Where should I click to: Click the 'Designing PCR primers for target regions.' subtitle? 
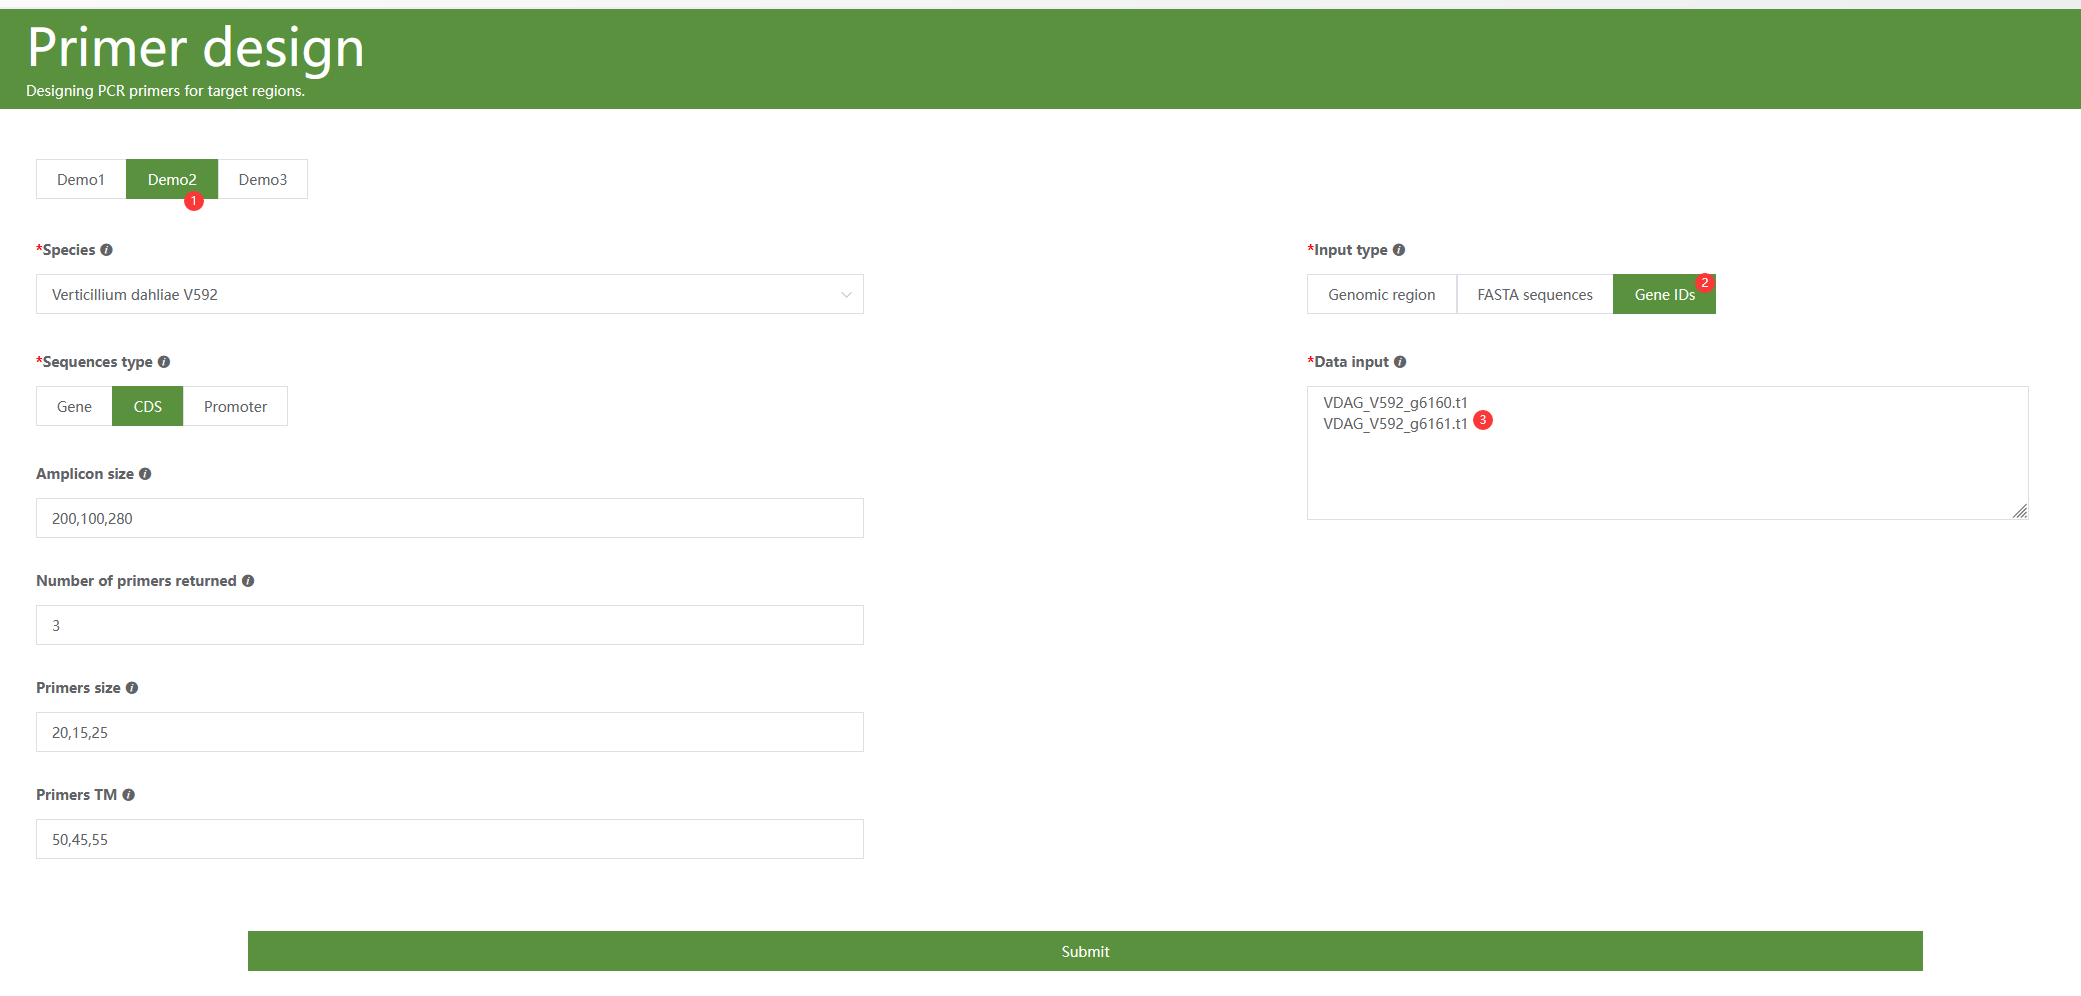point(165,91)
